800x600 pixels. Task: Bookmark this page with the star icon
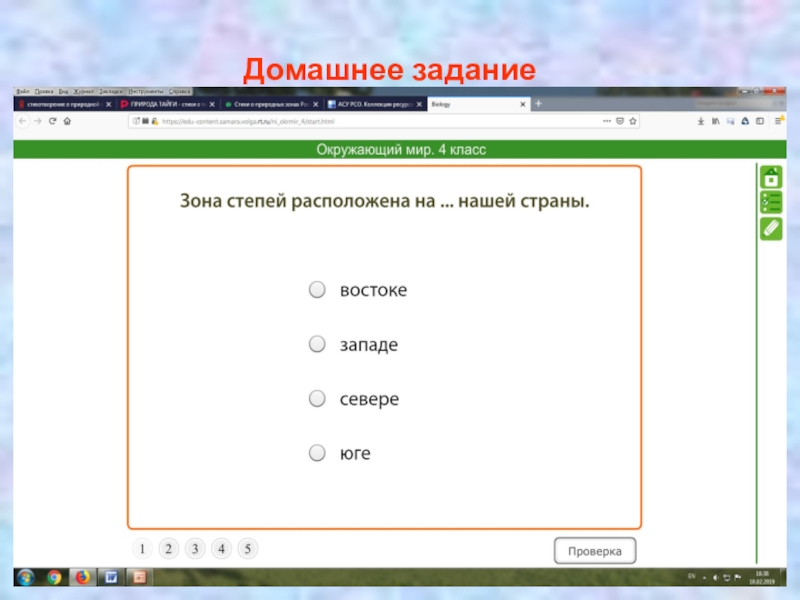tap(633, 121)
